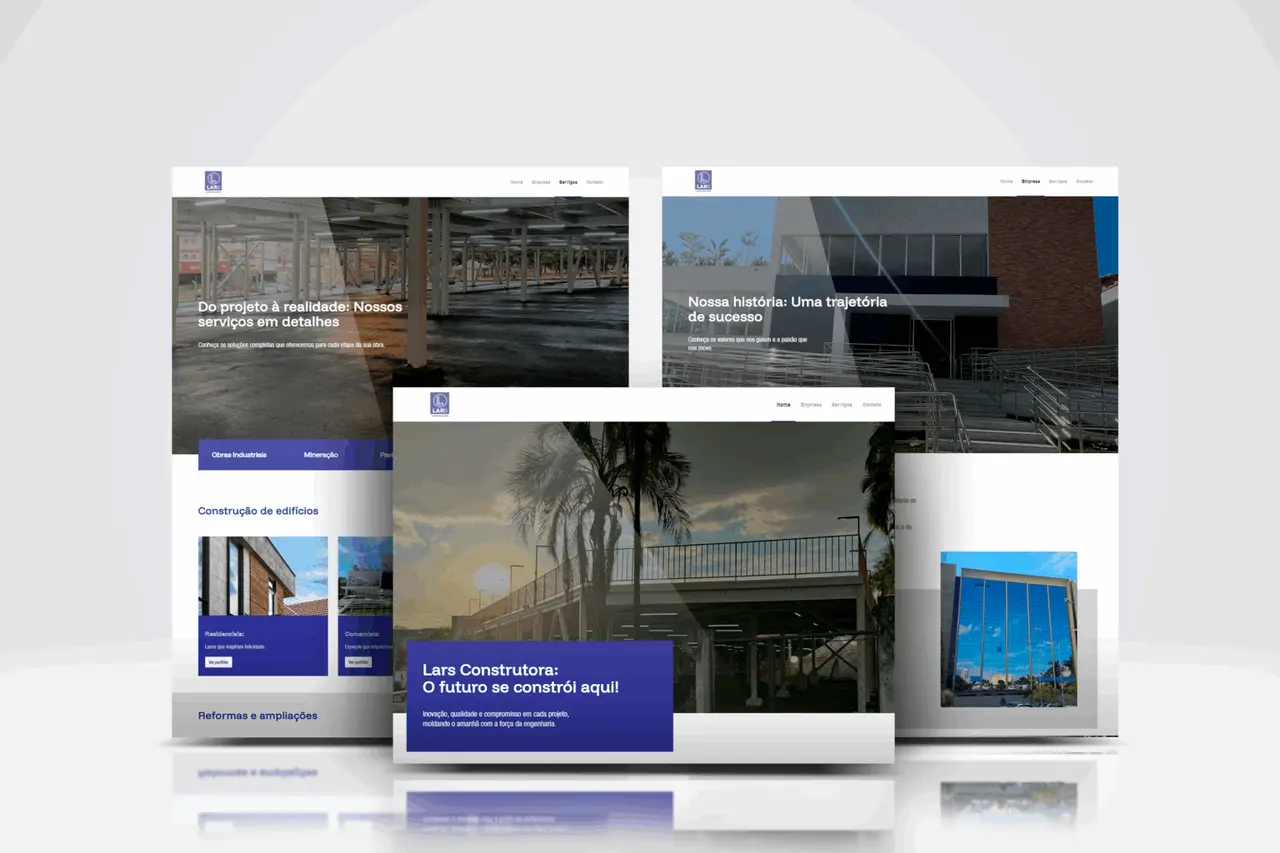Open Empresa from the front page navigation

811,405
